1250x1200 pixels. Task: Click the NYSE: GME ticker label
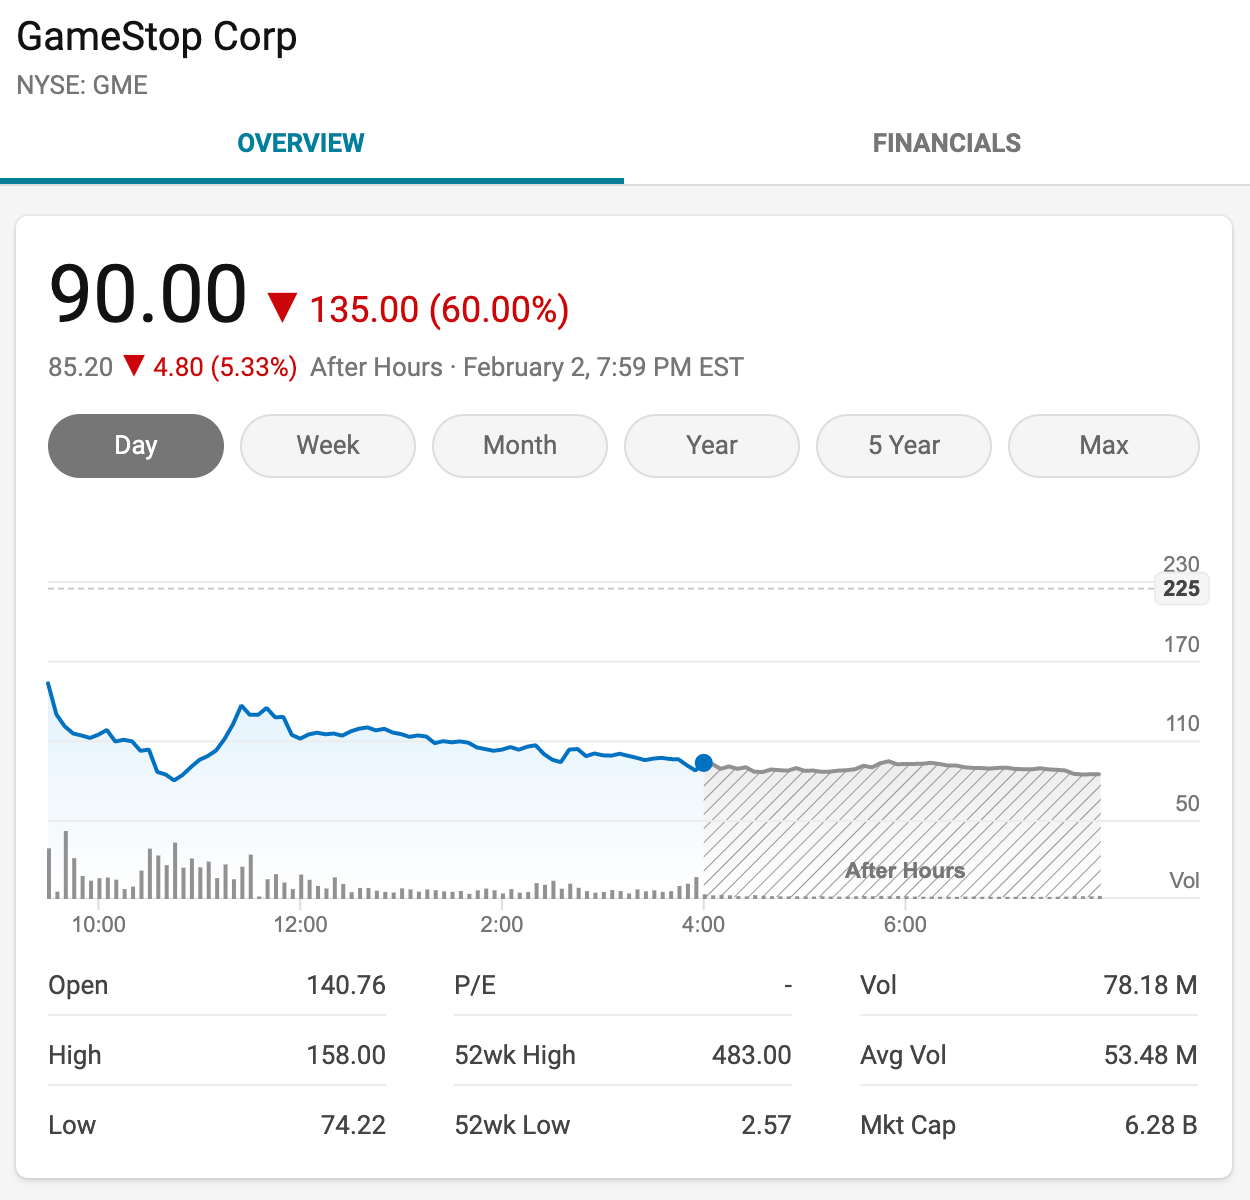82,85
